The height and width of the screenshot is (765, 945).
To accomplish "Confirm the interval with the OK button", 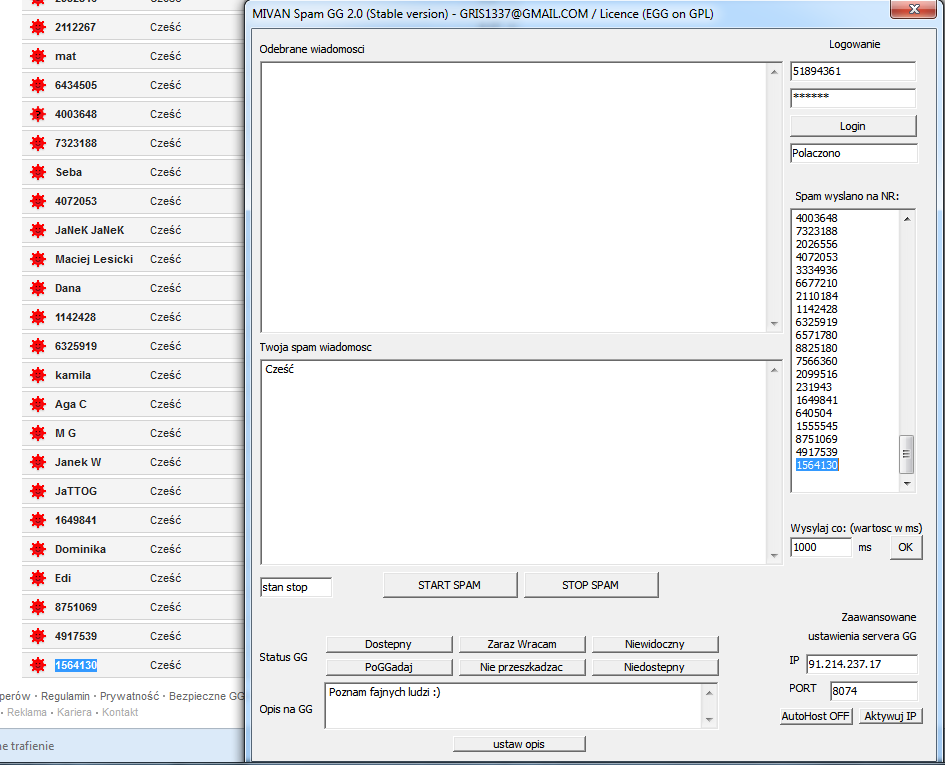I will pos(906,547).
